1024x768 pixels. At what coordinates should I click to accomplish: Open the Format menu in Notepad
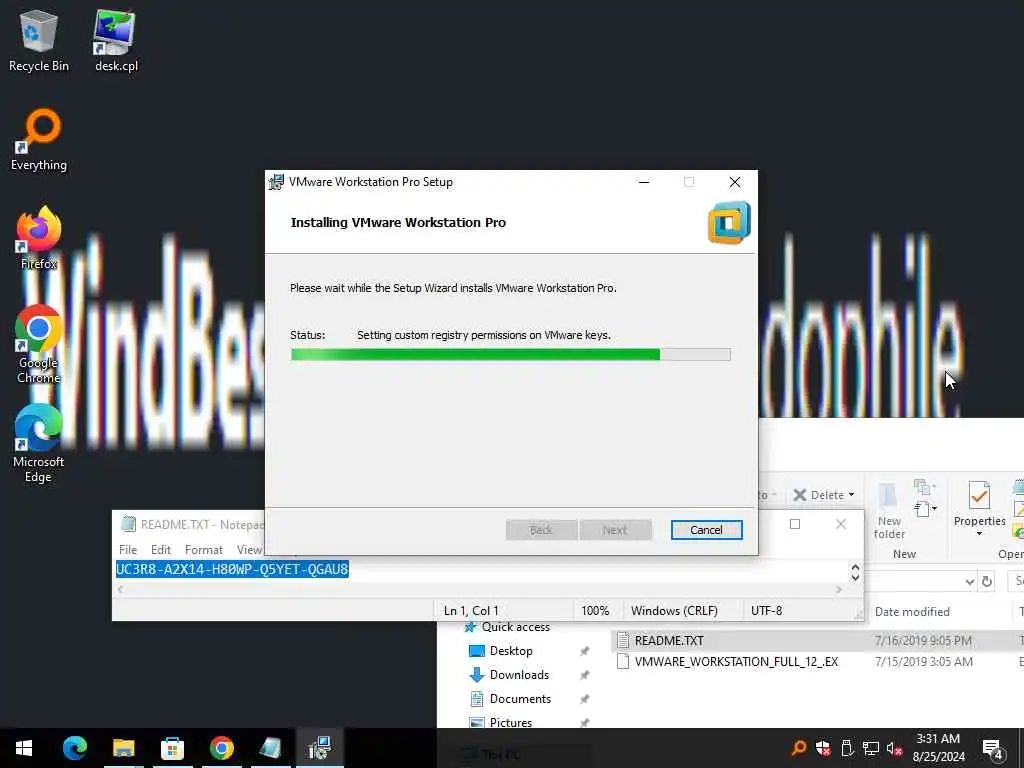point(204,550)
